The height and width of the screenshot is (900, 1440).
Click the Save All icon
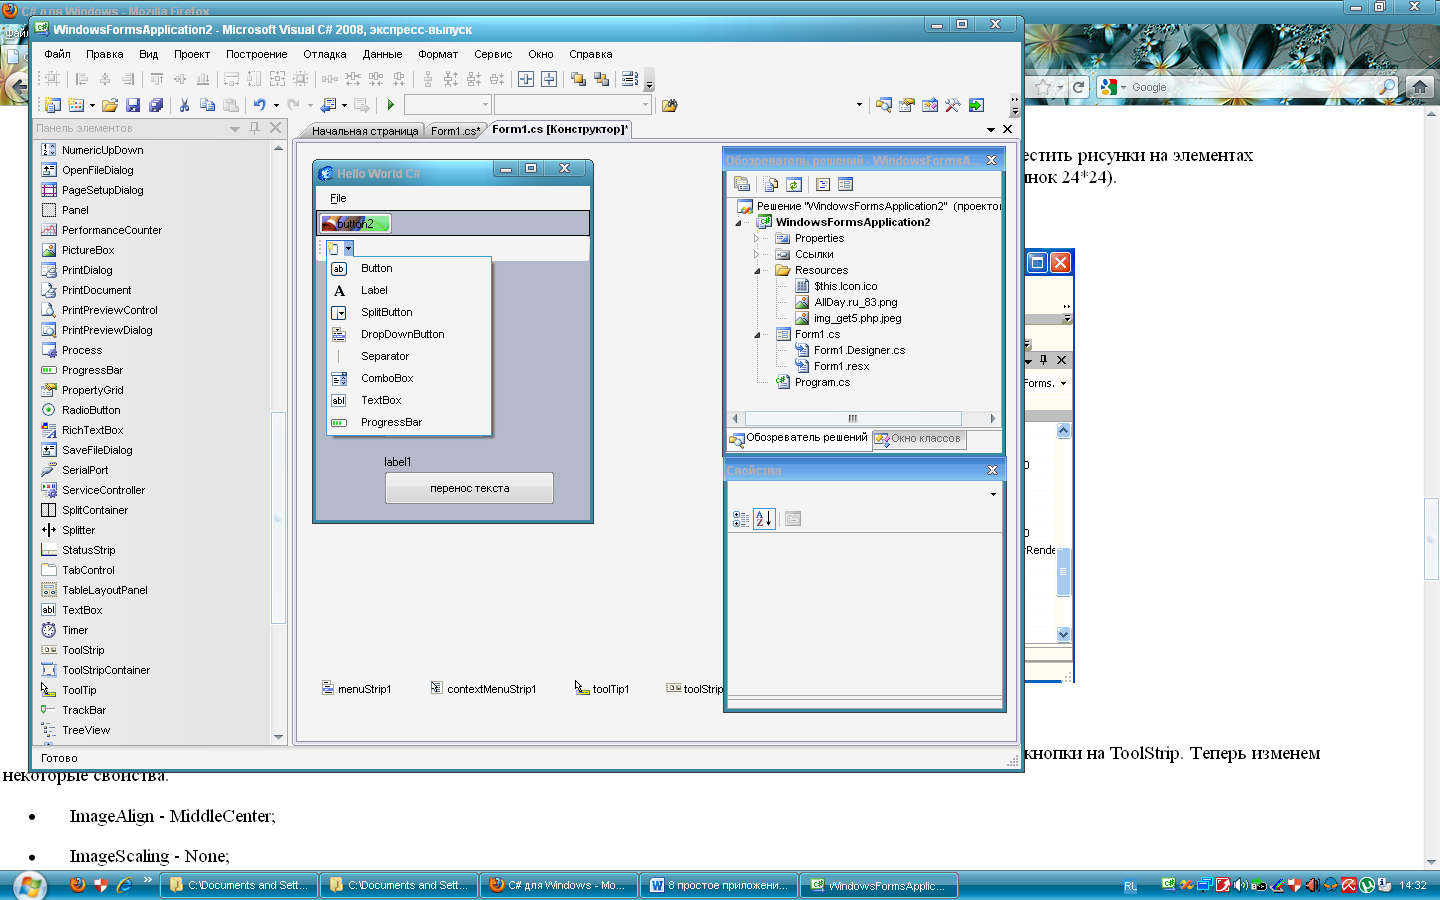(156, 105)
